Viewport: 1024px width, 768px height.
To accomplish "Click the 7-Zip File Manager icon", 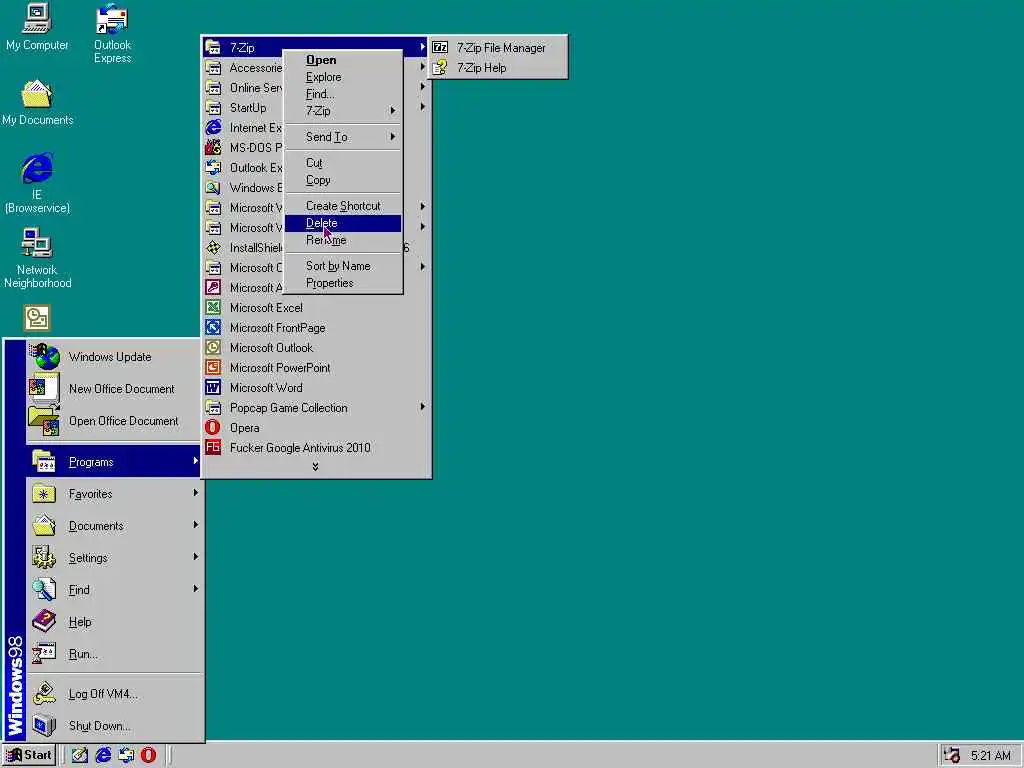I will click(x=440, y=48).
